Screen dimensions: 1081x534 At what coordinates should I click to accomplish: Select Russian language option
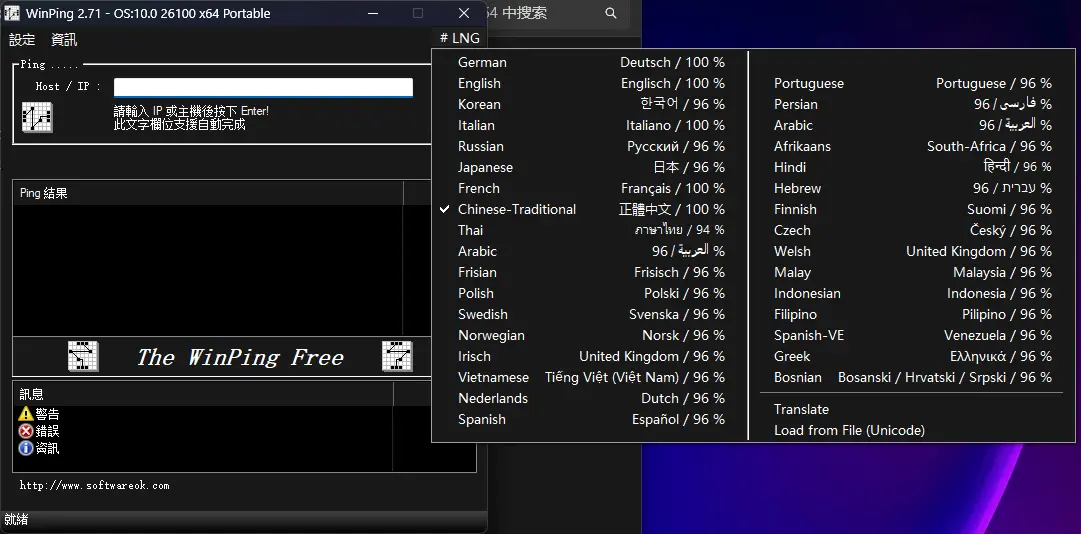point(591,147)
